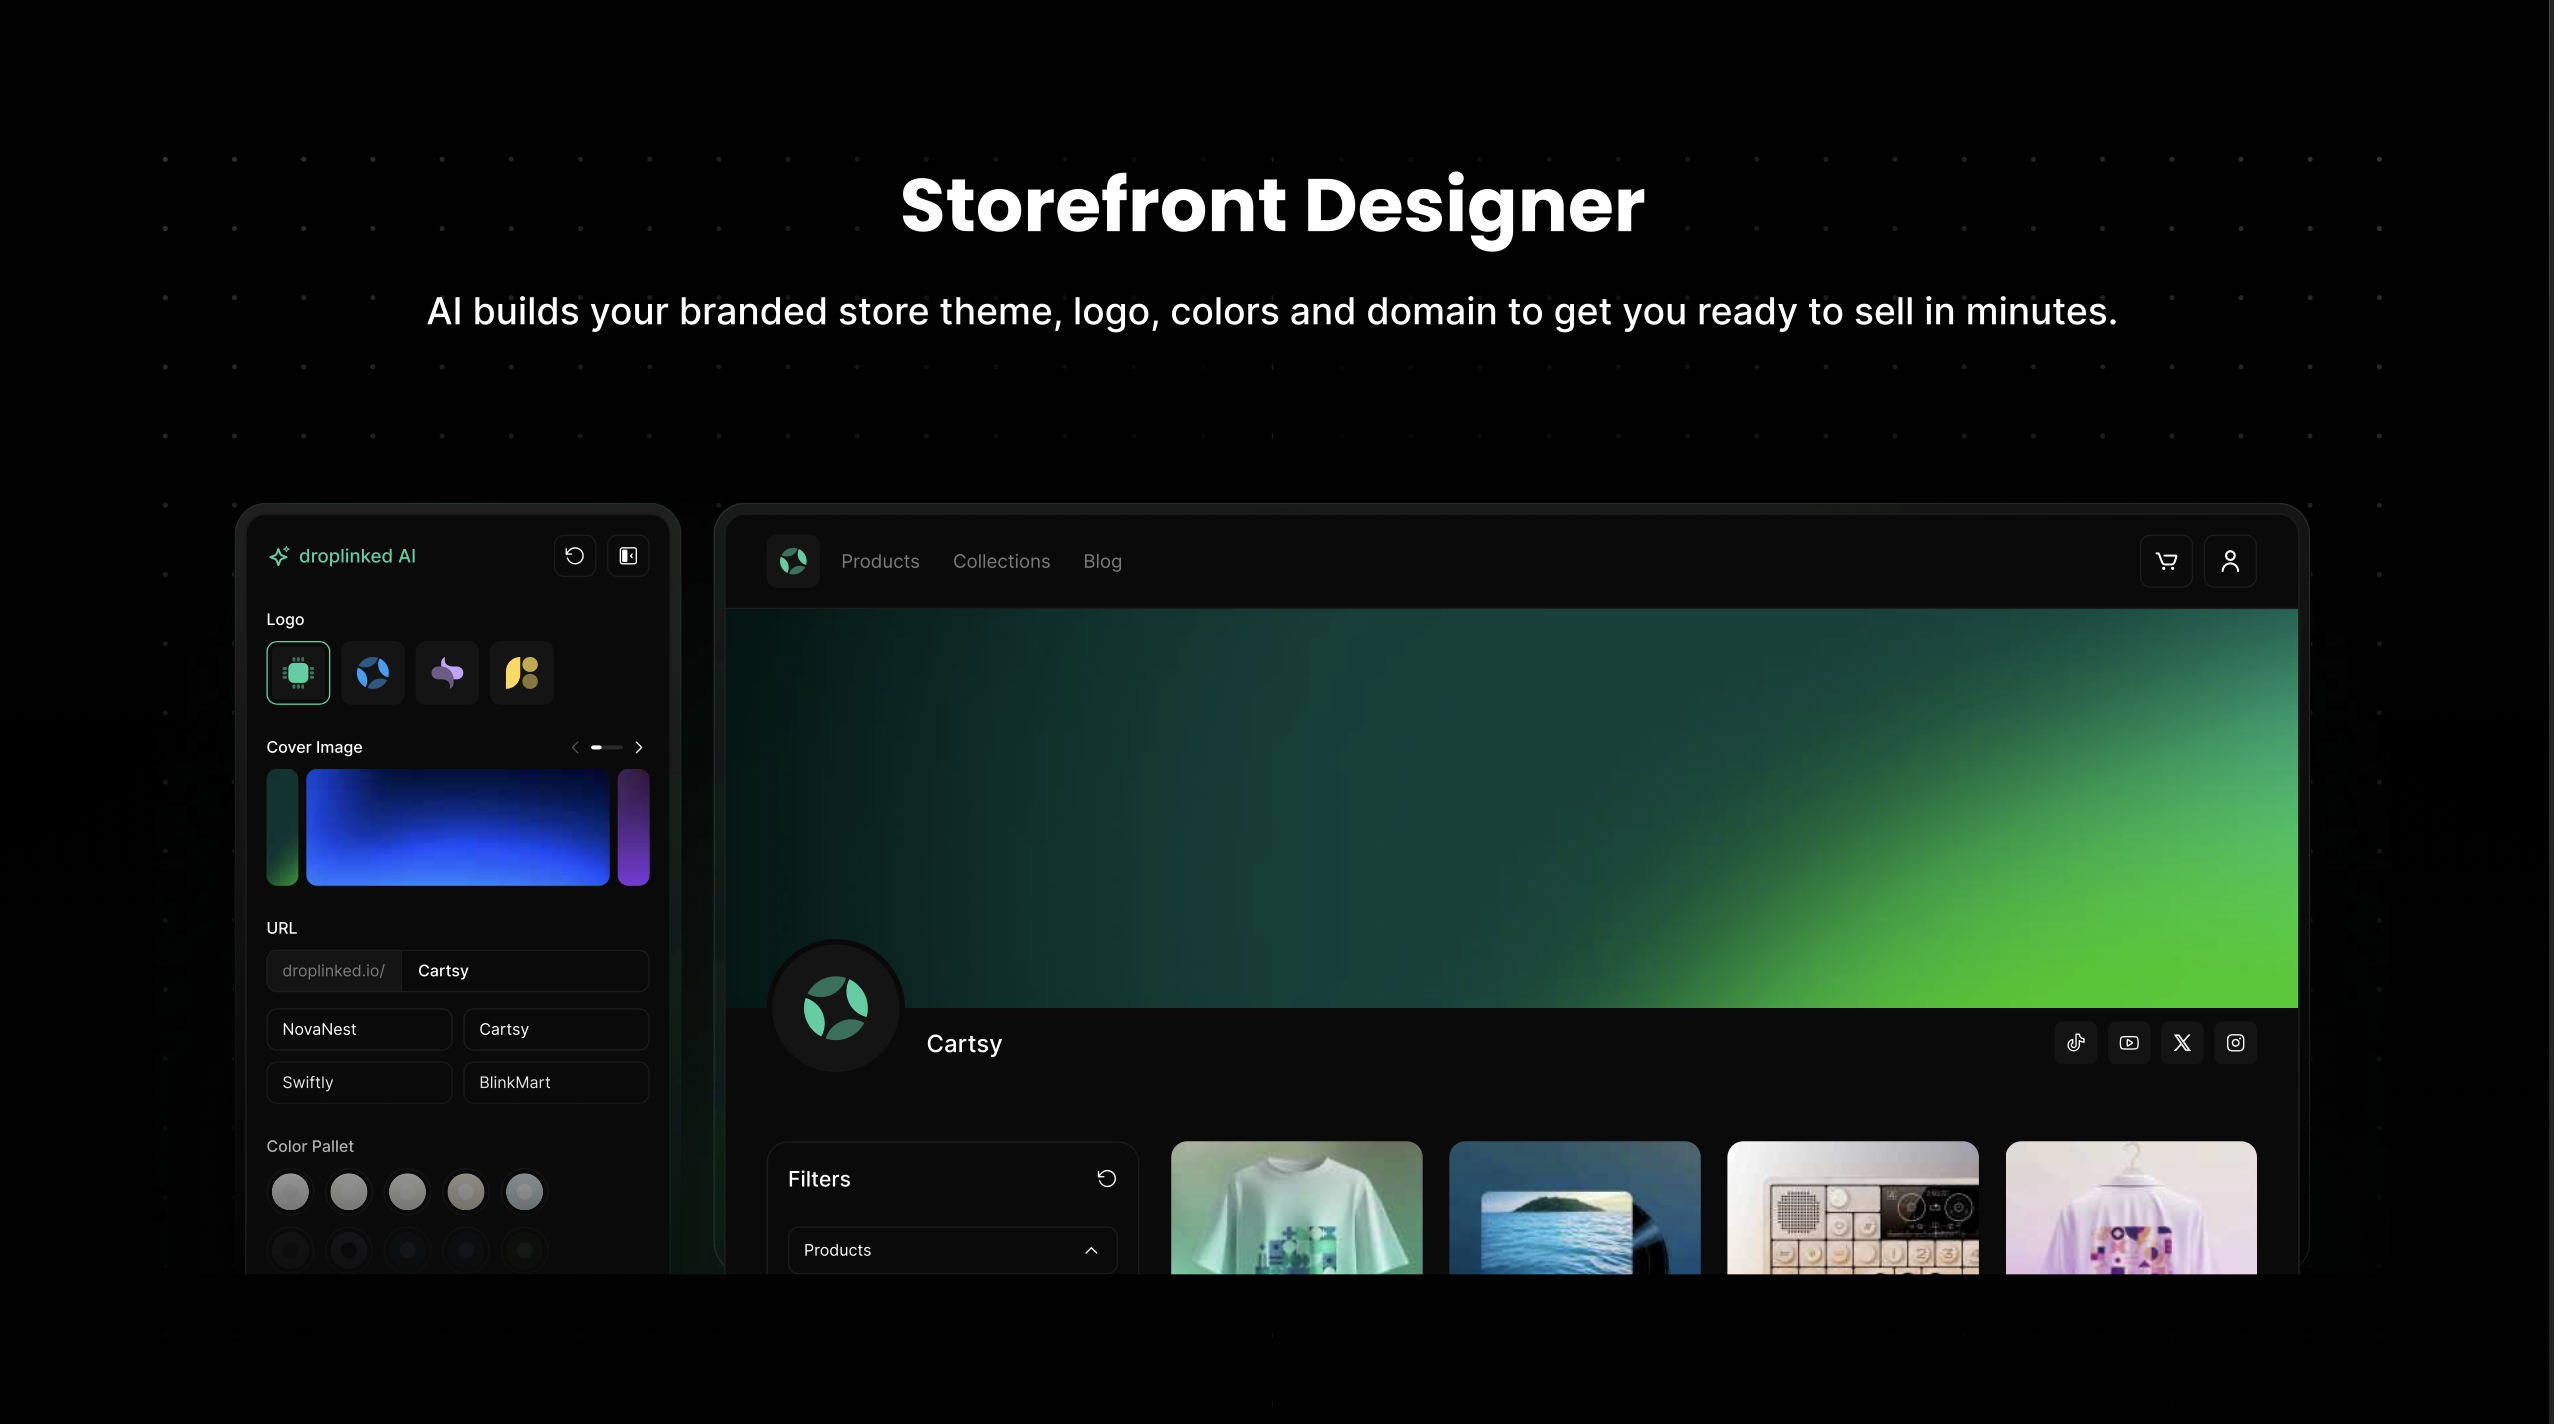
Task: Click the reset icon in droplinked AI panel
Action: (x=574, y=556)
